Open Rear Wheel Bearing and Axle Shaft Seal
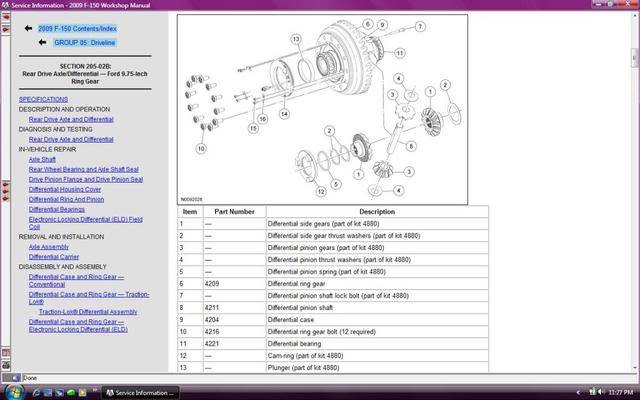This screenshot has width=640, height=400. click(x=84, y=169)
